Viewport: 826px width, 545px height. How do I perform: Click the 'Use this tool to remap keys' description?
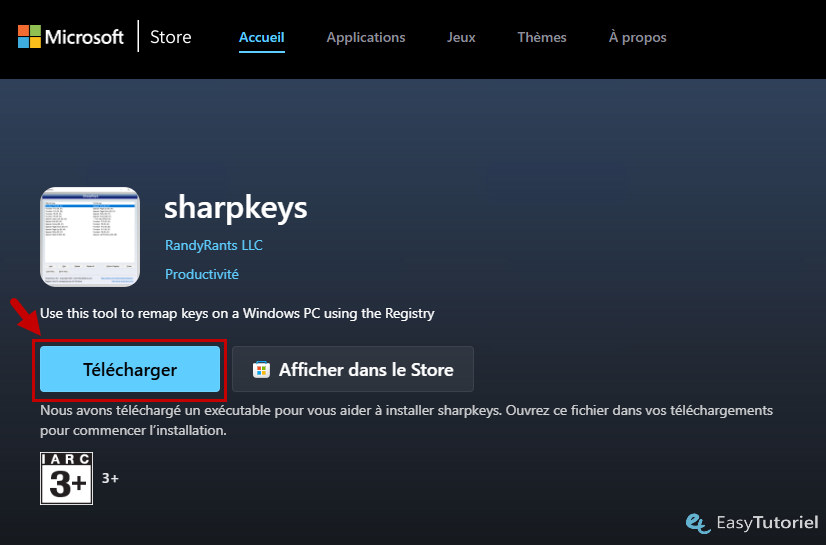(237, 313)
